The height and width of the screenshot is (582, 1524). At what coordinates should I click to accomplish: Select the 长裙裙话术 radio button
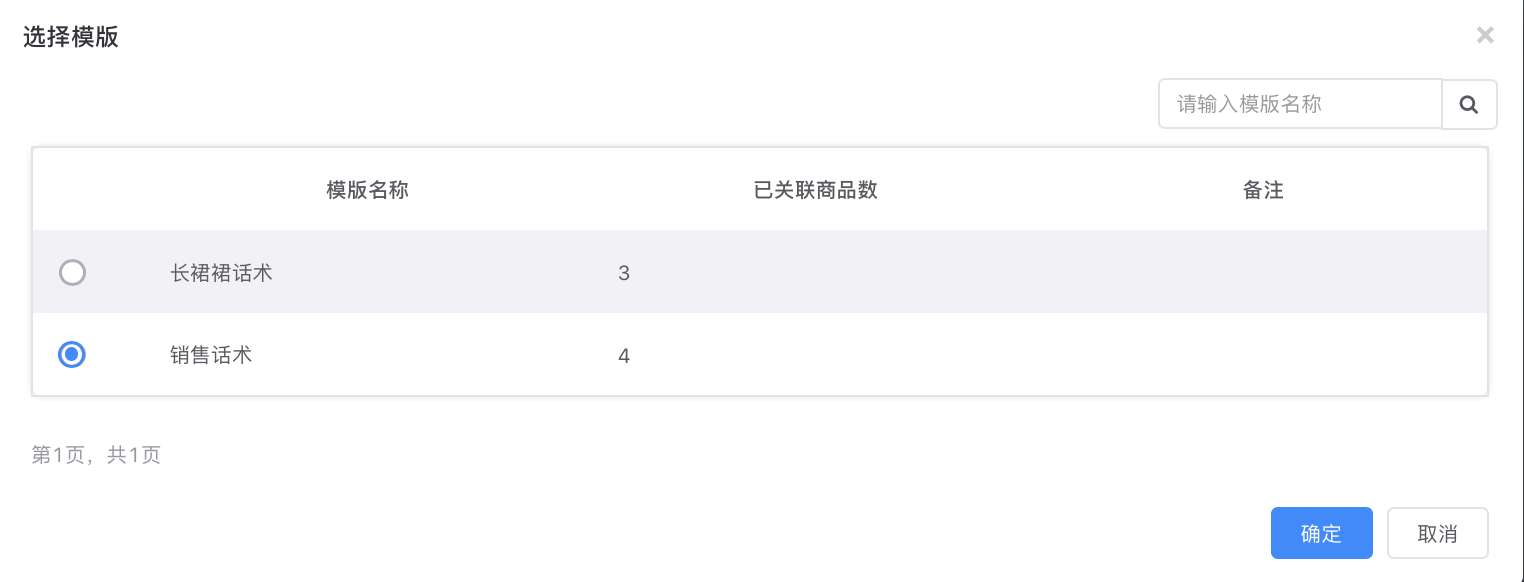72,272
